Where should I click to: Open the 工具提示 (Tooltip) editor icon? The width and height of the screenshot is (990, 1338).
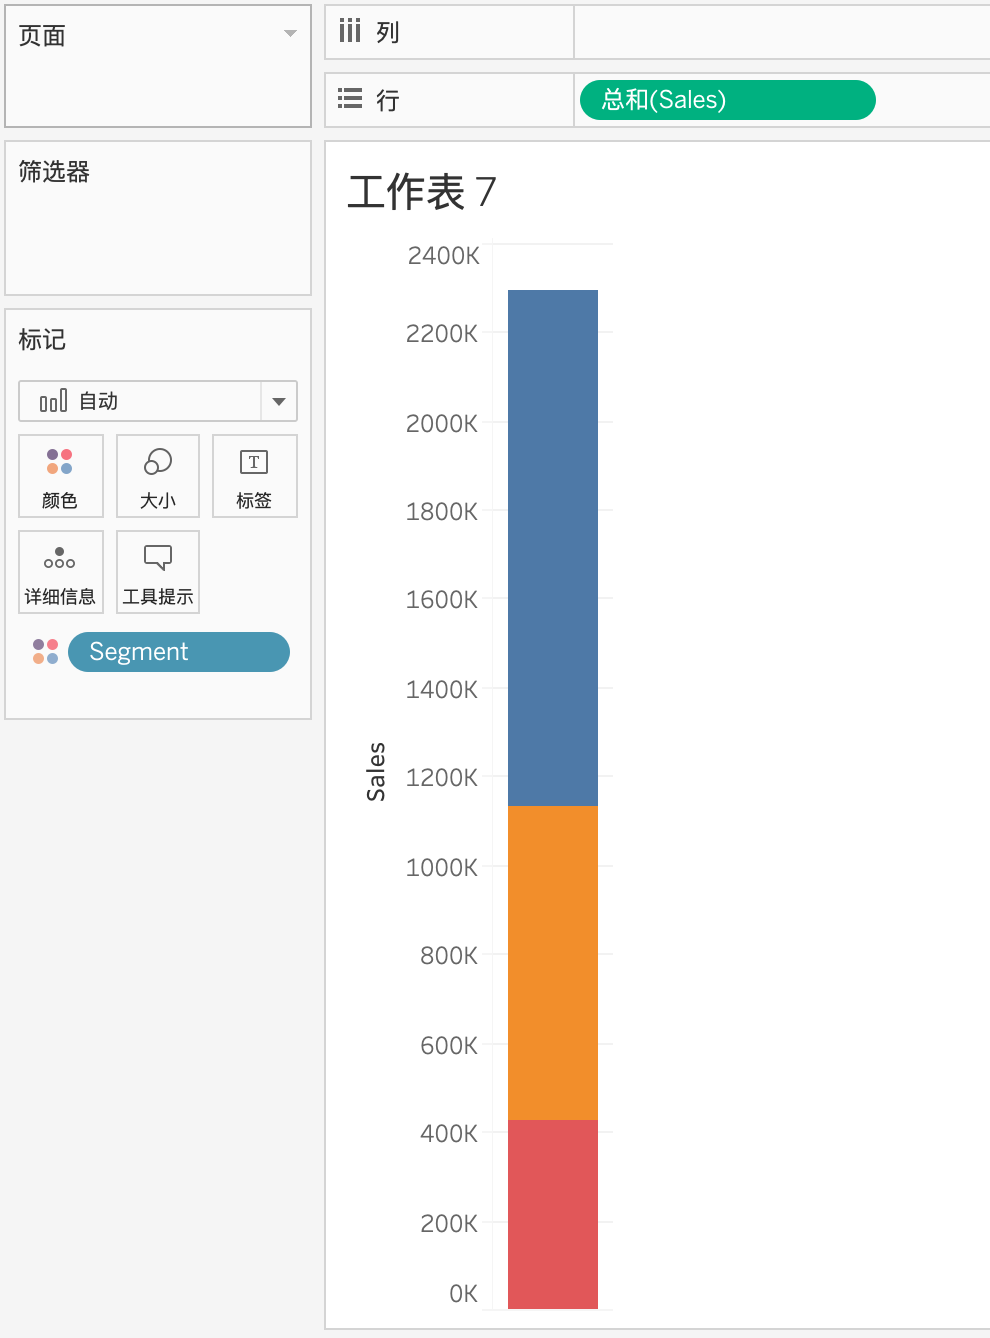click(157, 572)
